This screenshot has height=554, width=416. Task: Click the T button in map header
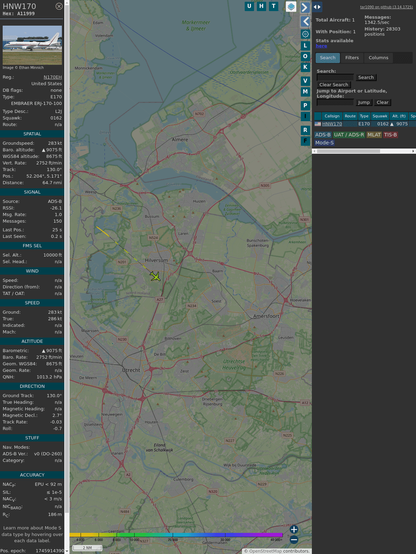(x=273, y=6)
